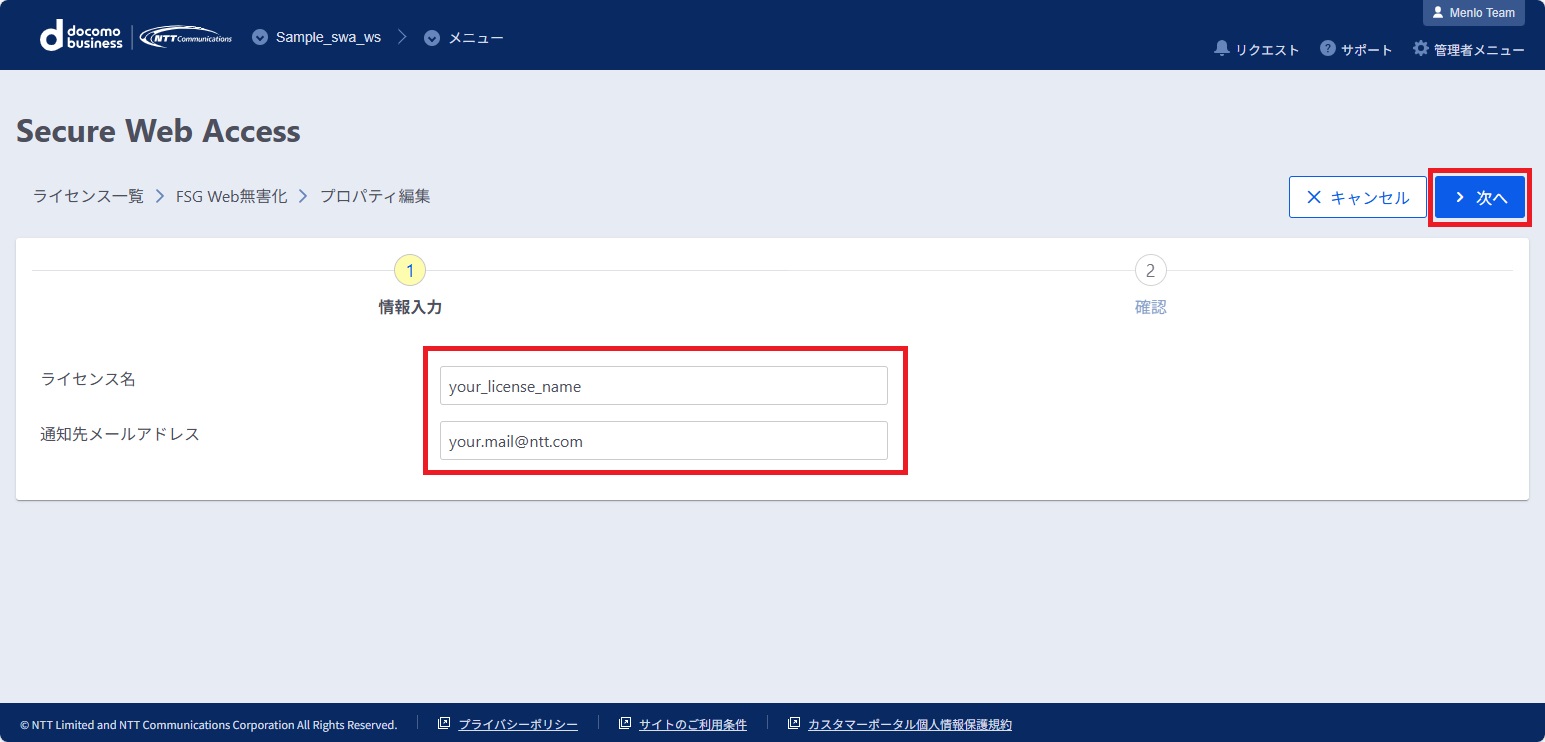Click the gear icon for 管理者メニュー
The image size is (1545, 742).
click(1420, 48)
